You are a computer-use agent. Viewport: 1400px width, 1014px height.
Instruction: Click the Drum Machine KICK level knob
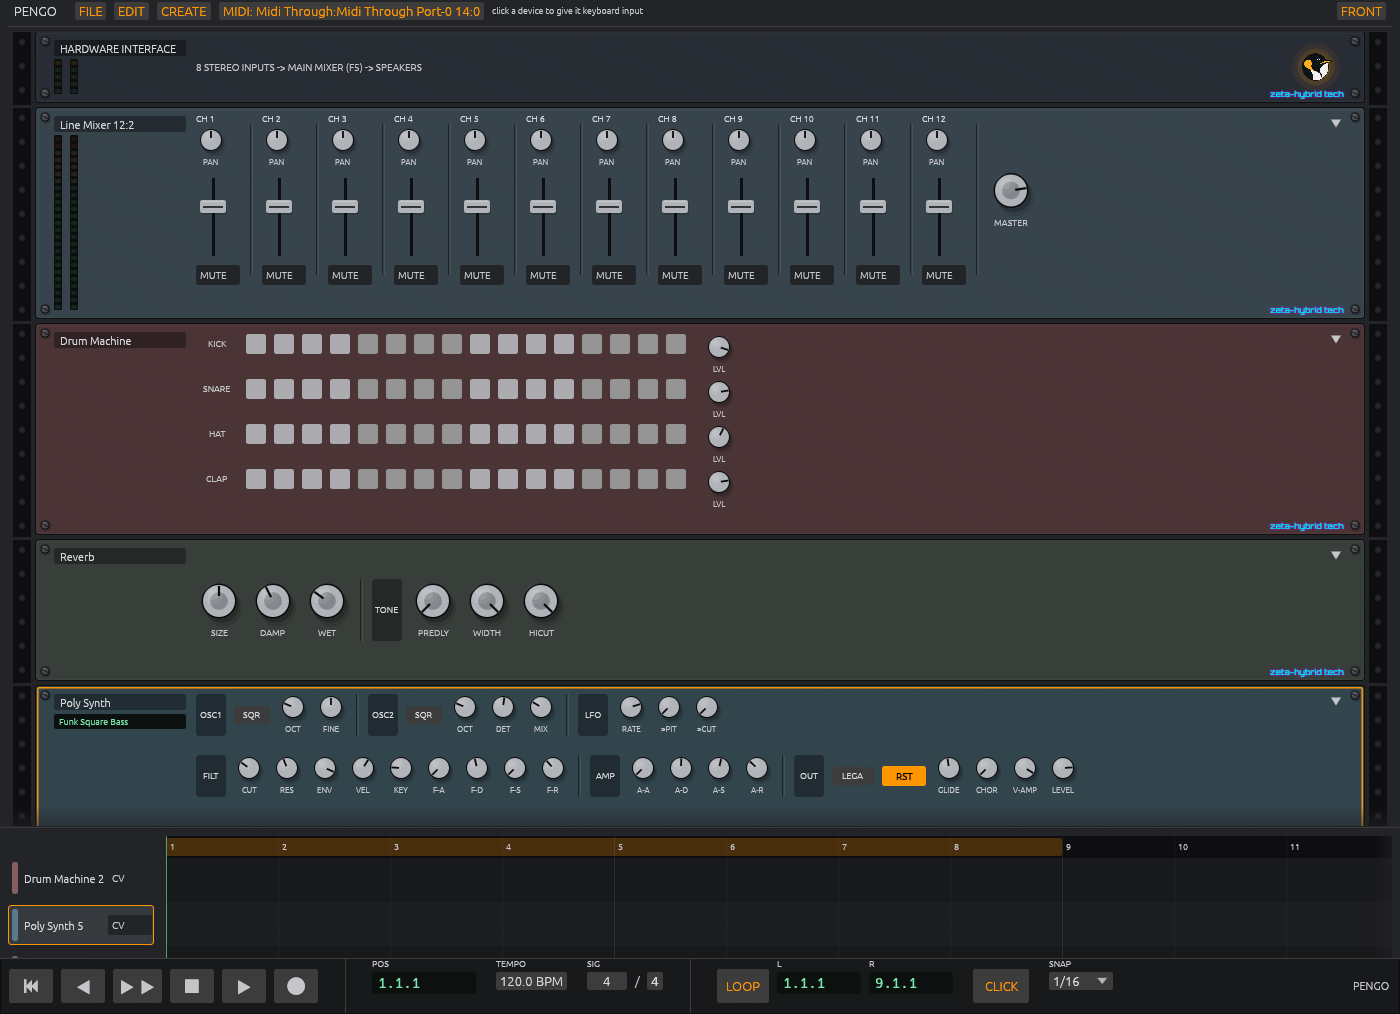(x=719, y=347)
